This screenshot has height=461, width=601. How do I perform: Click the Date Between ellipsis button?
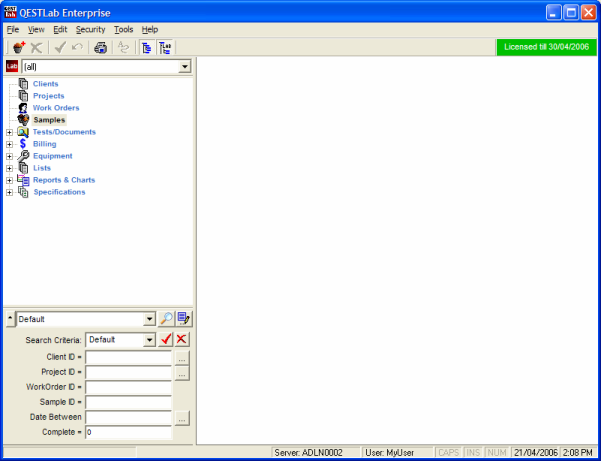tap(182, 418)
